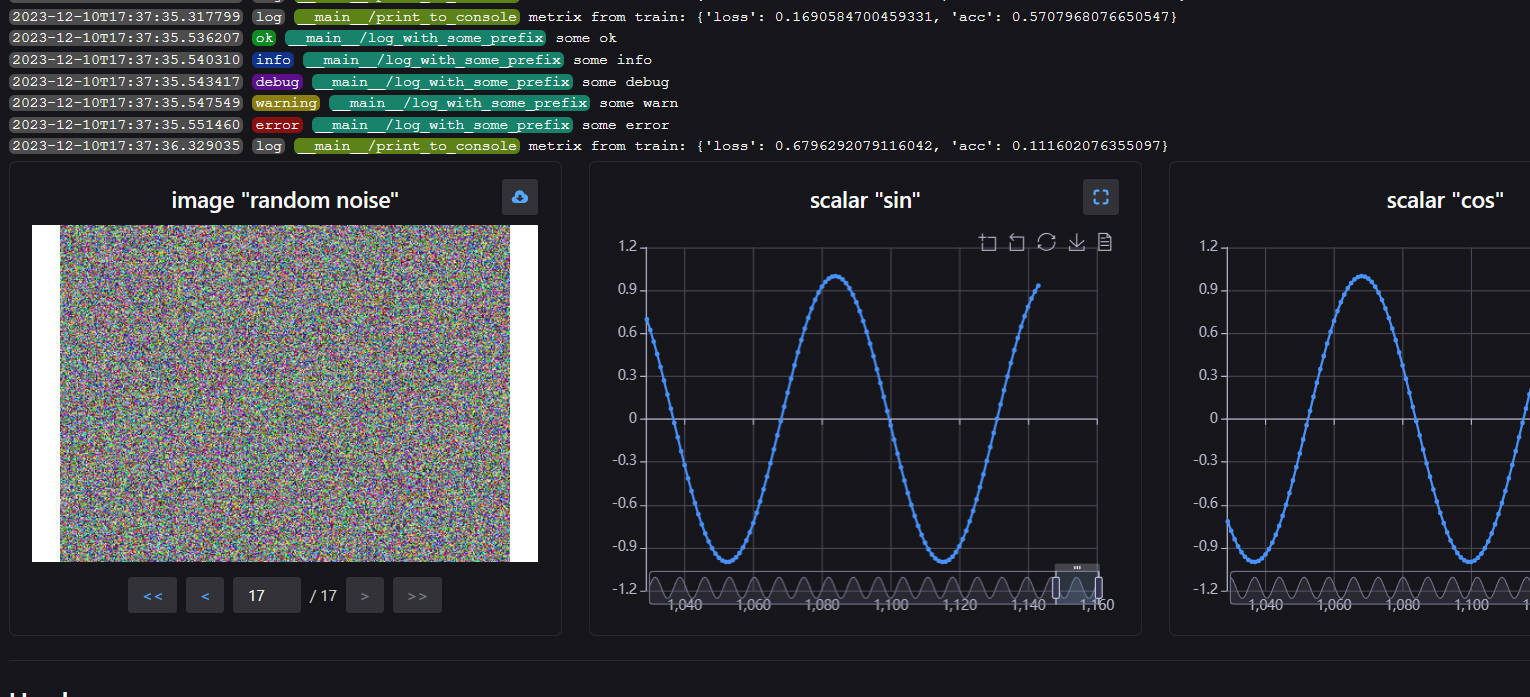Click the next image > button

pos(364,595)
